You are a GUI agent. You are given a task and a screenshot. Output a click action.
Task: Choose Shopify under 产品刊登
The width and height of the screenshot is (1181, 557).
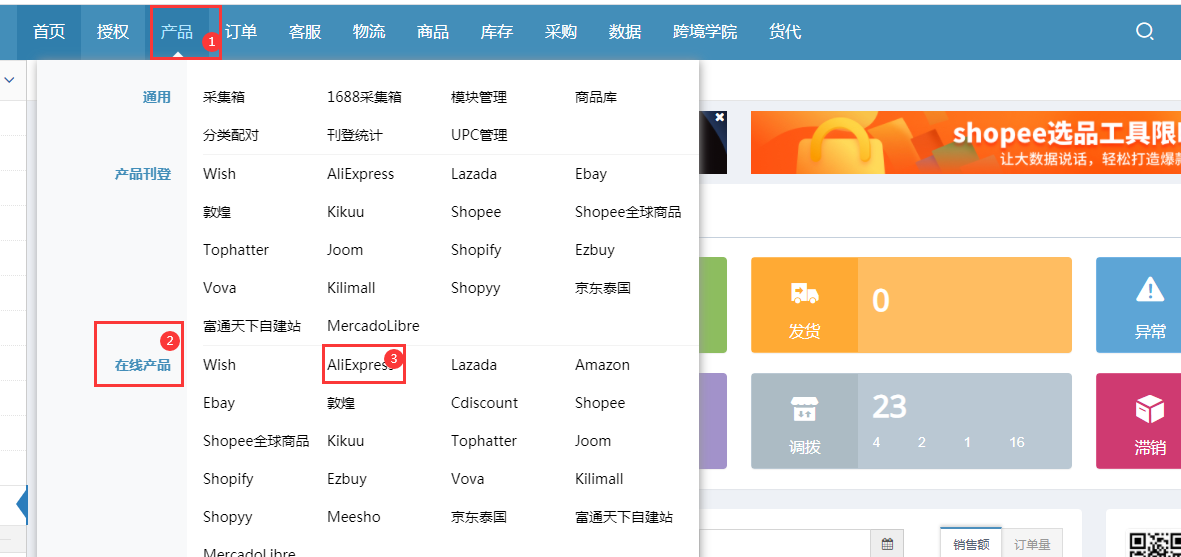click(x=476, y=250)
